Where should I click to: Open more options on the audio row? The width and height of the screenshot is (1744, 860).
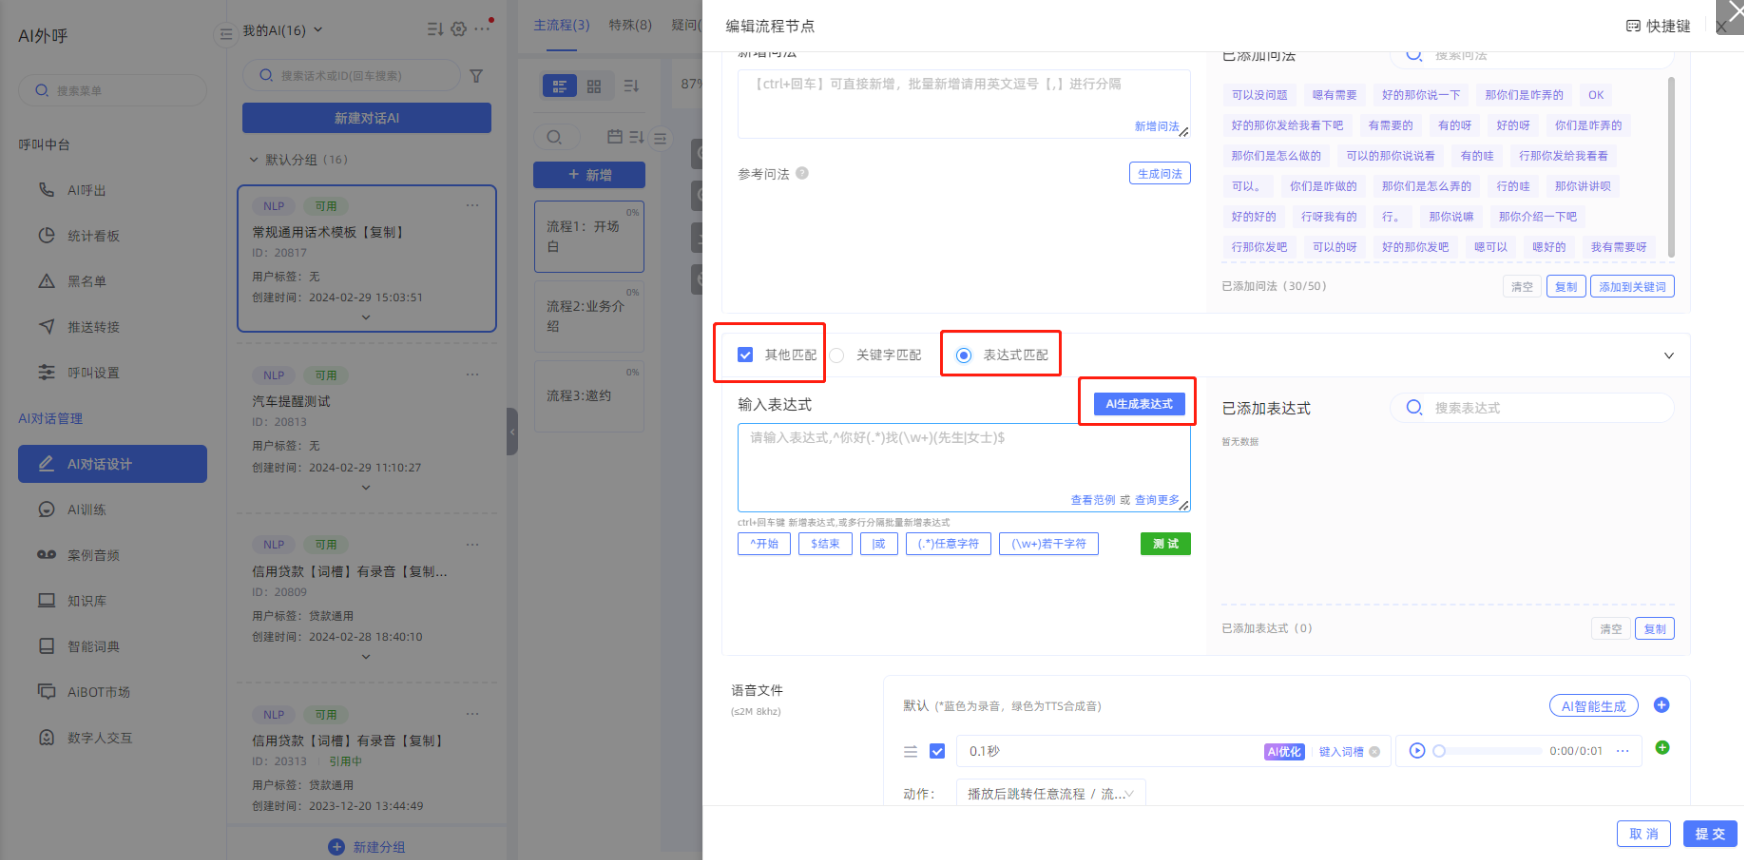(x=1622, y=751)
